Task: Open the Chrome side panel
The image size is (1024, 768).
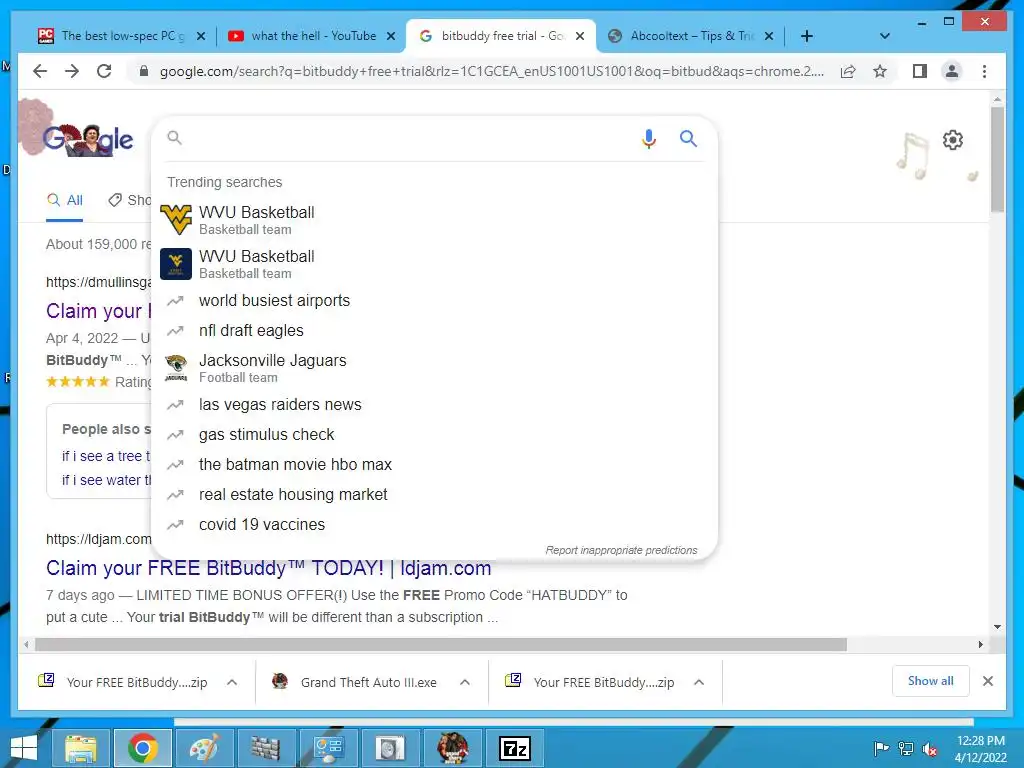Action: [920, 71]
